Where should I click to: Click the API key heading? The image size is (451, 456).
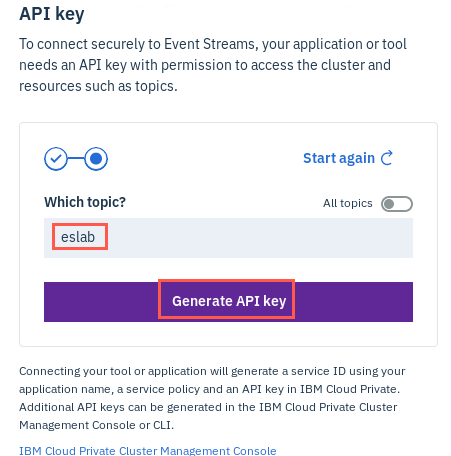point(52,14)
